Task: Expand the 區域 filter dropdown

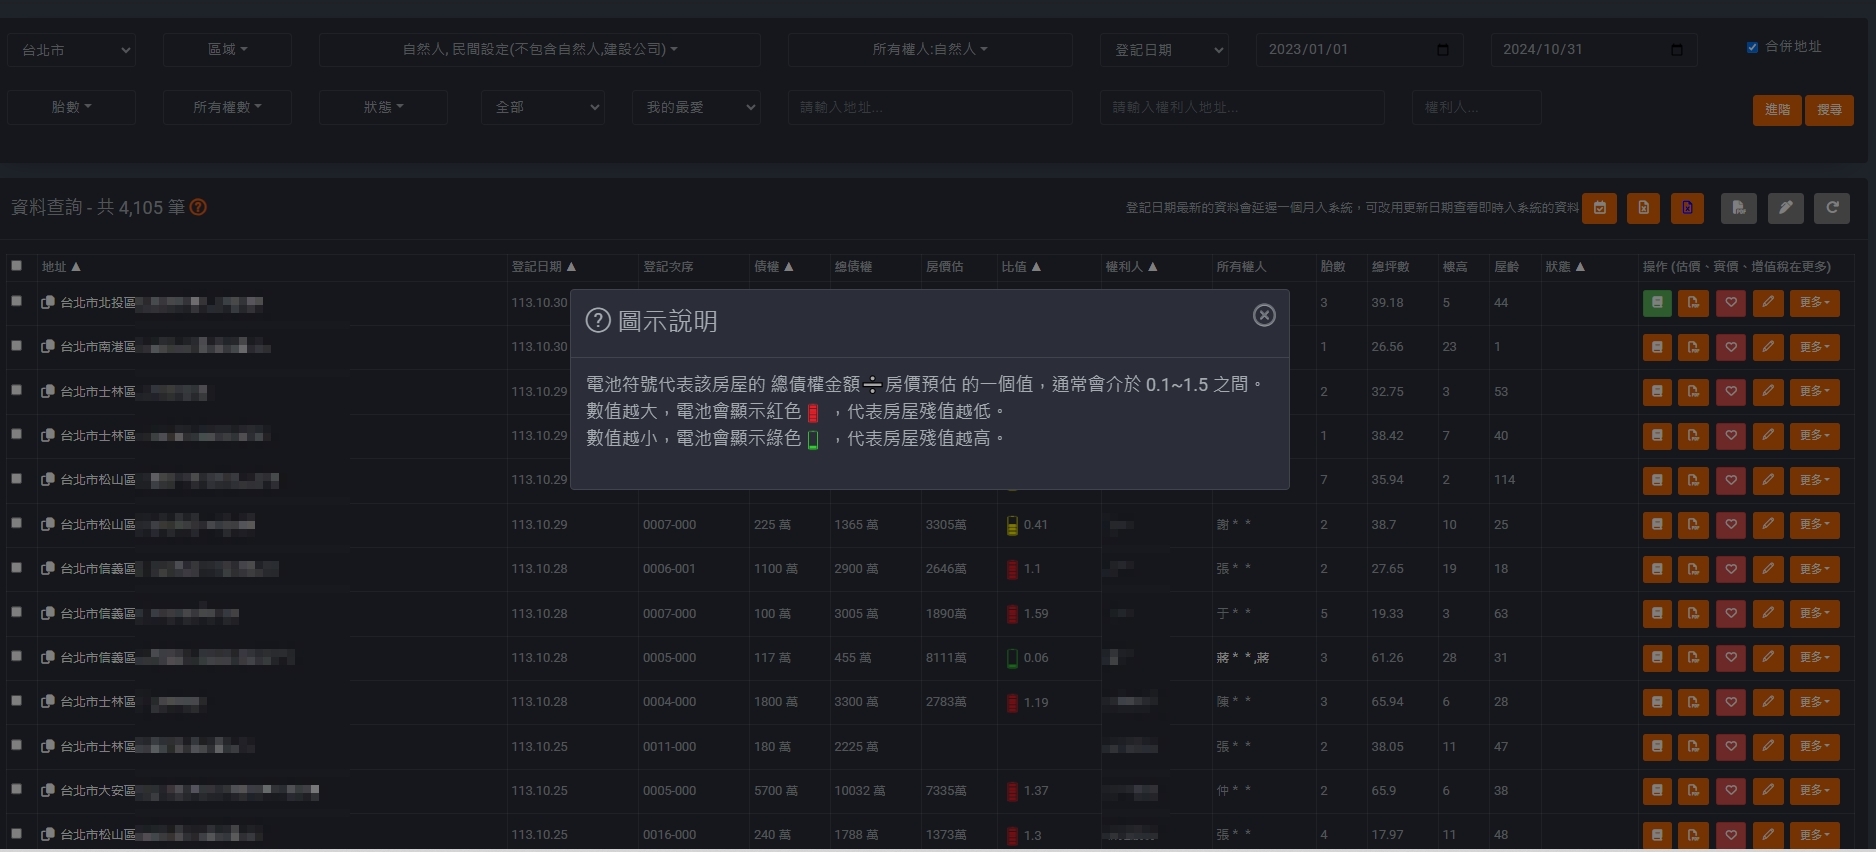Action: click(227, 50)
